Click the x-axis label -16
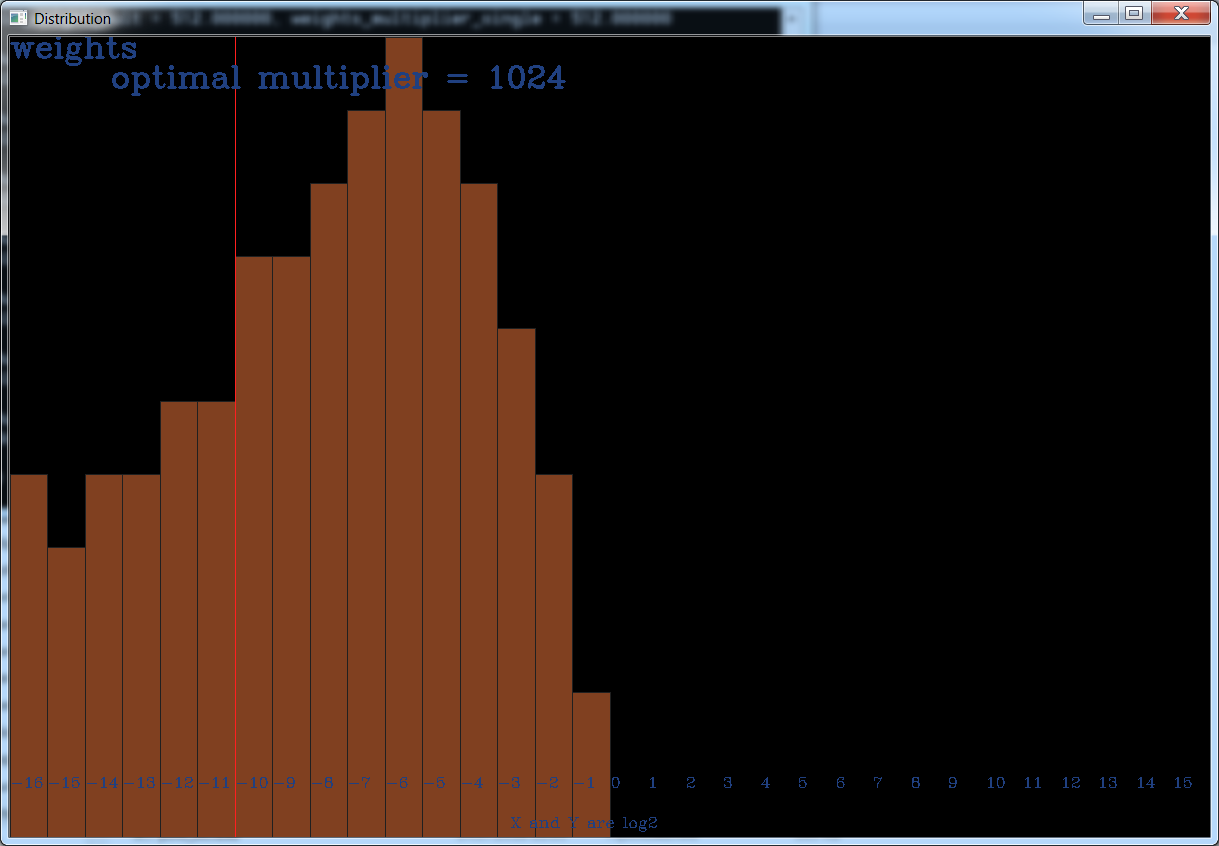The image size is (1219, 846). (28, 783)
